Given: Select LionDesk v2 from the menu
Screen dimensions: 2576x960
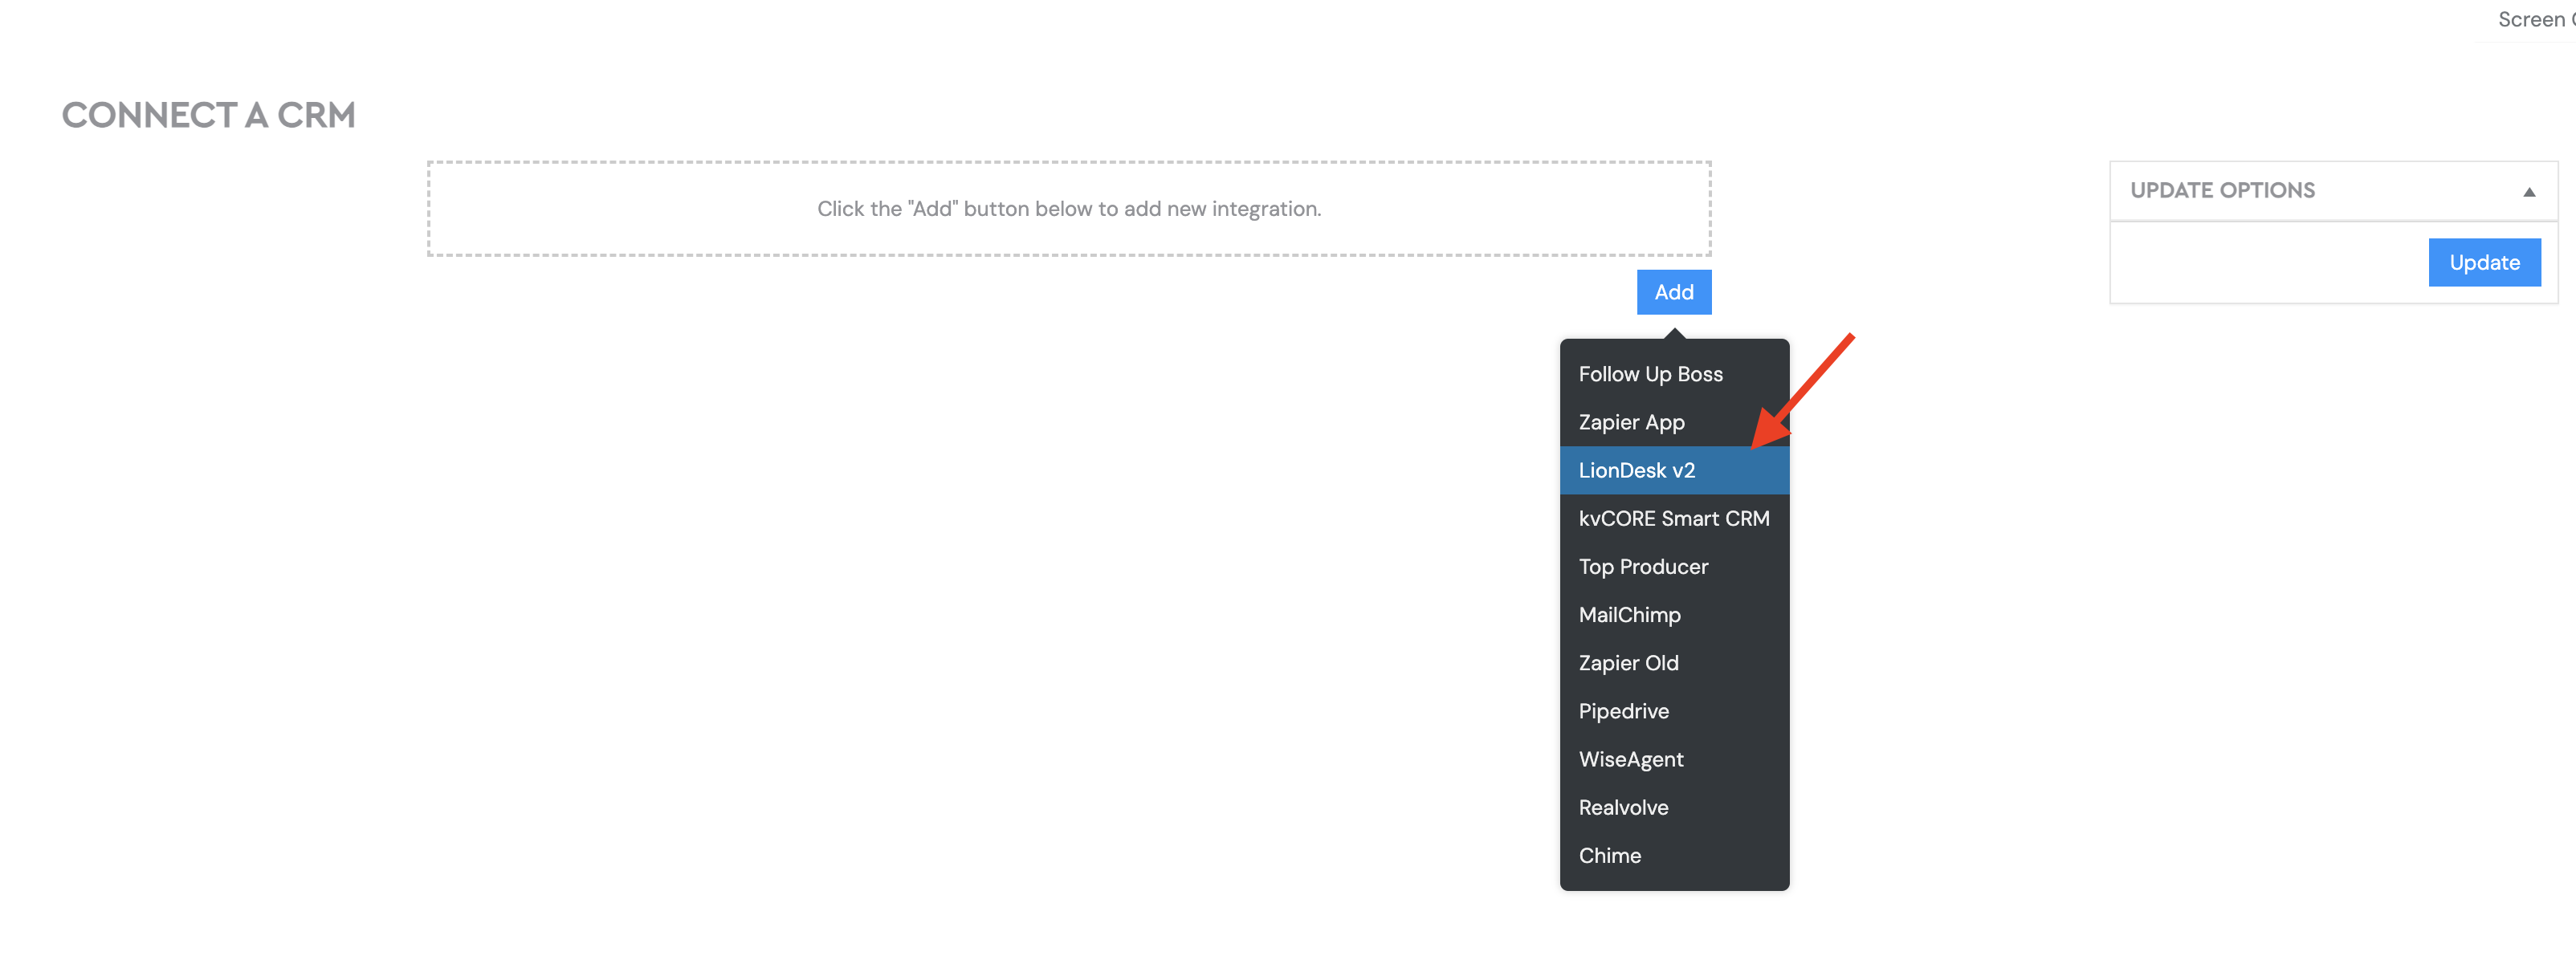Looking at the screenshot, I should [x=1674, y=470].
